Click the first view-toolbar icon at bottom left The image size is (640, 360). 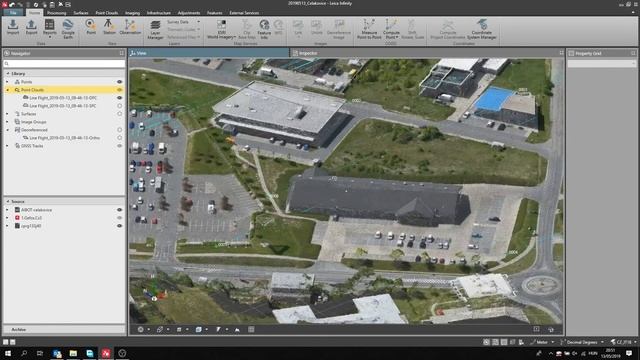tap(140, 329)
